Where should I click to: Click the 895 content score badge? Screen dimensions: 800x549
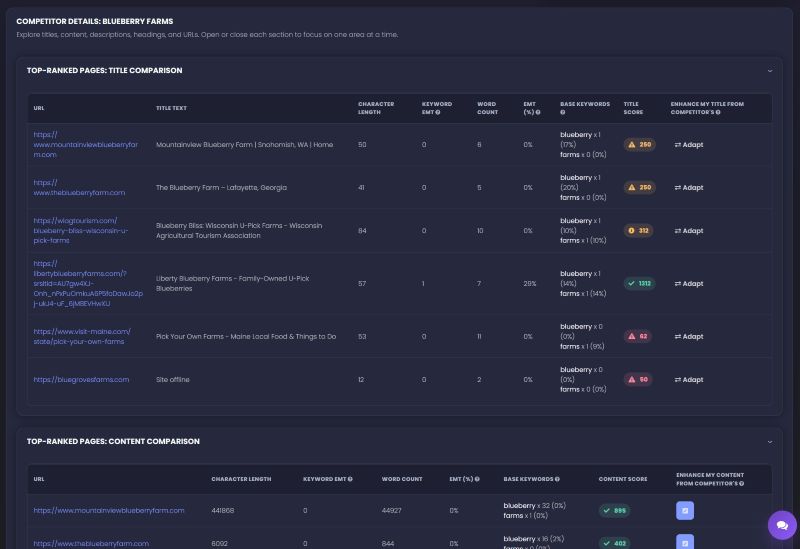pos(614,511)
